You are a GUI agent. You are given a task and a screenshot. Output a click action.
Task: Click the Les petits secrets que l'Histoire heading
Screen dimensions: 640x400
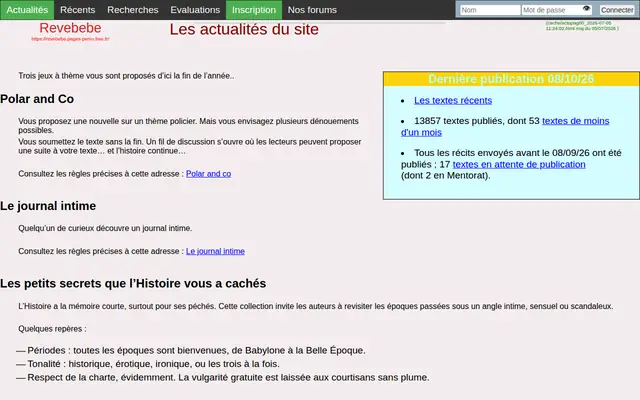(133, 284)
